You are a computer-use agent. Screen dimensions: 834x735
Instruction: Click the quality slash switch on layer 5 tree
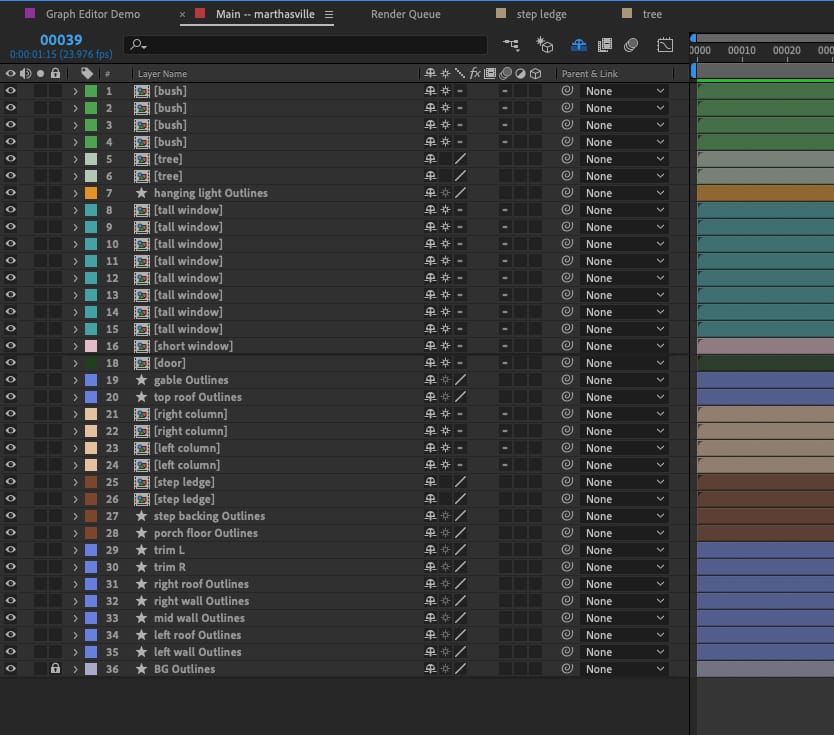(x=461, y=159)
